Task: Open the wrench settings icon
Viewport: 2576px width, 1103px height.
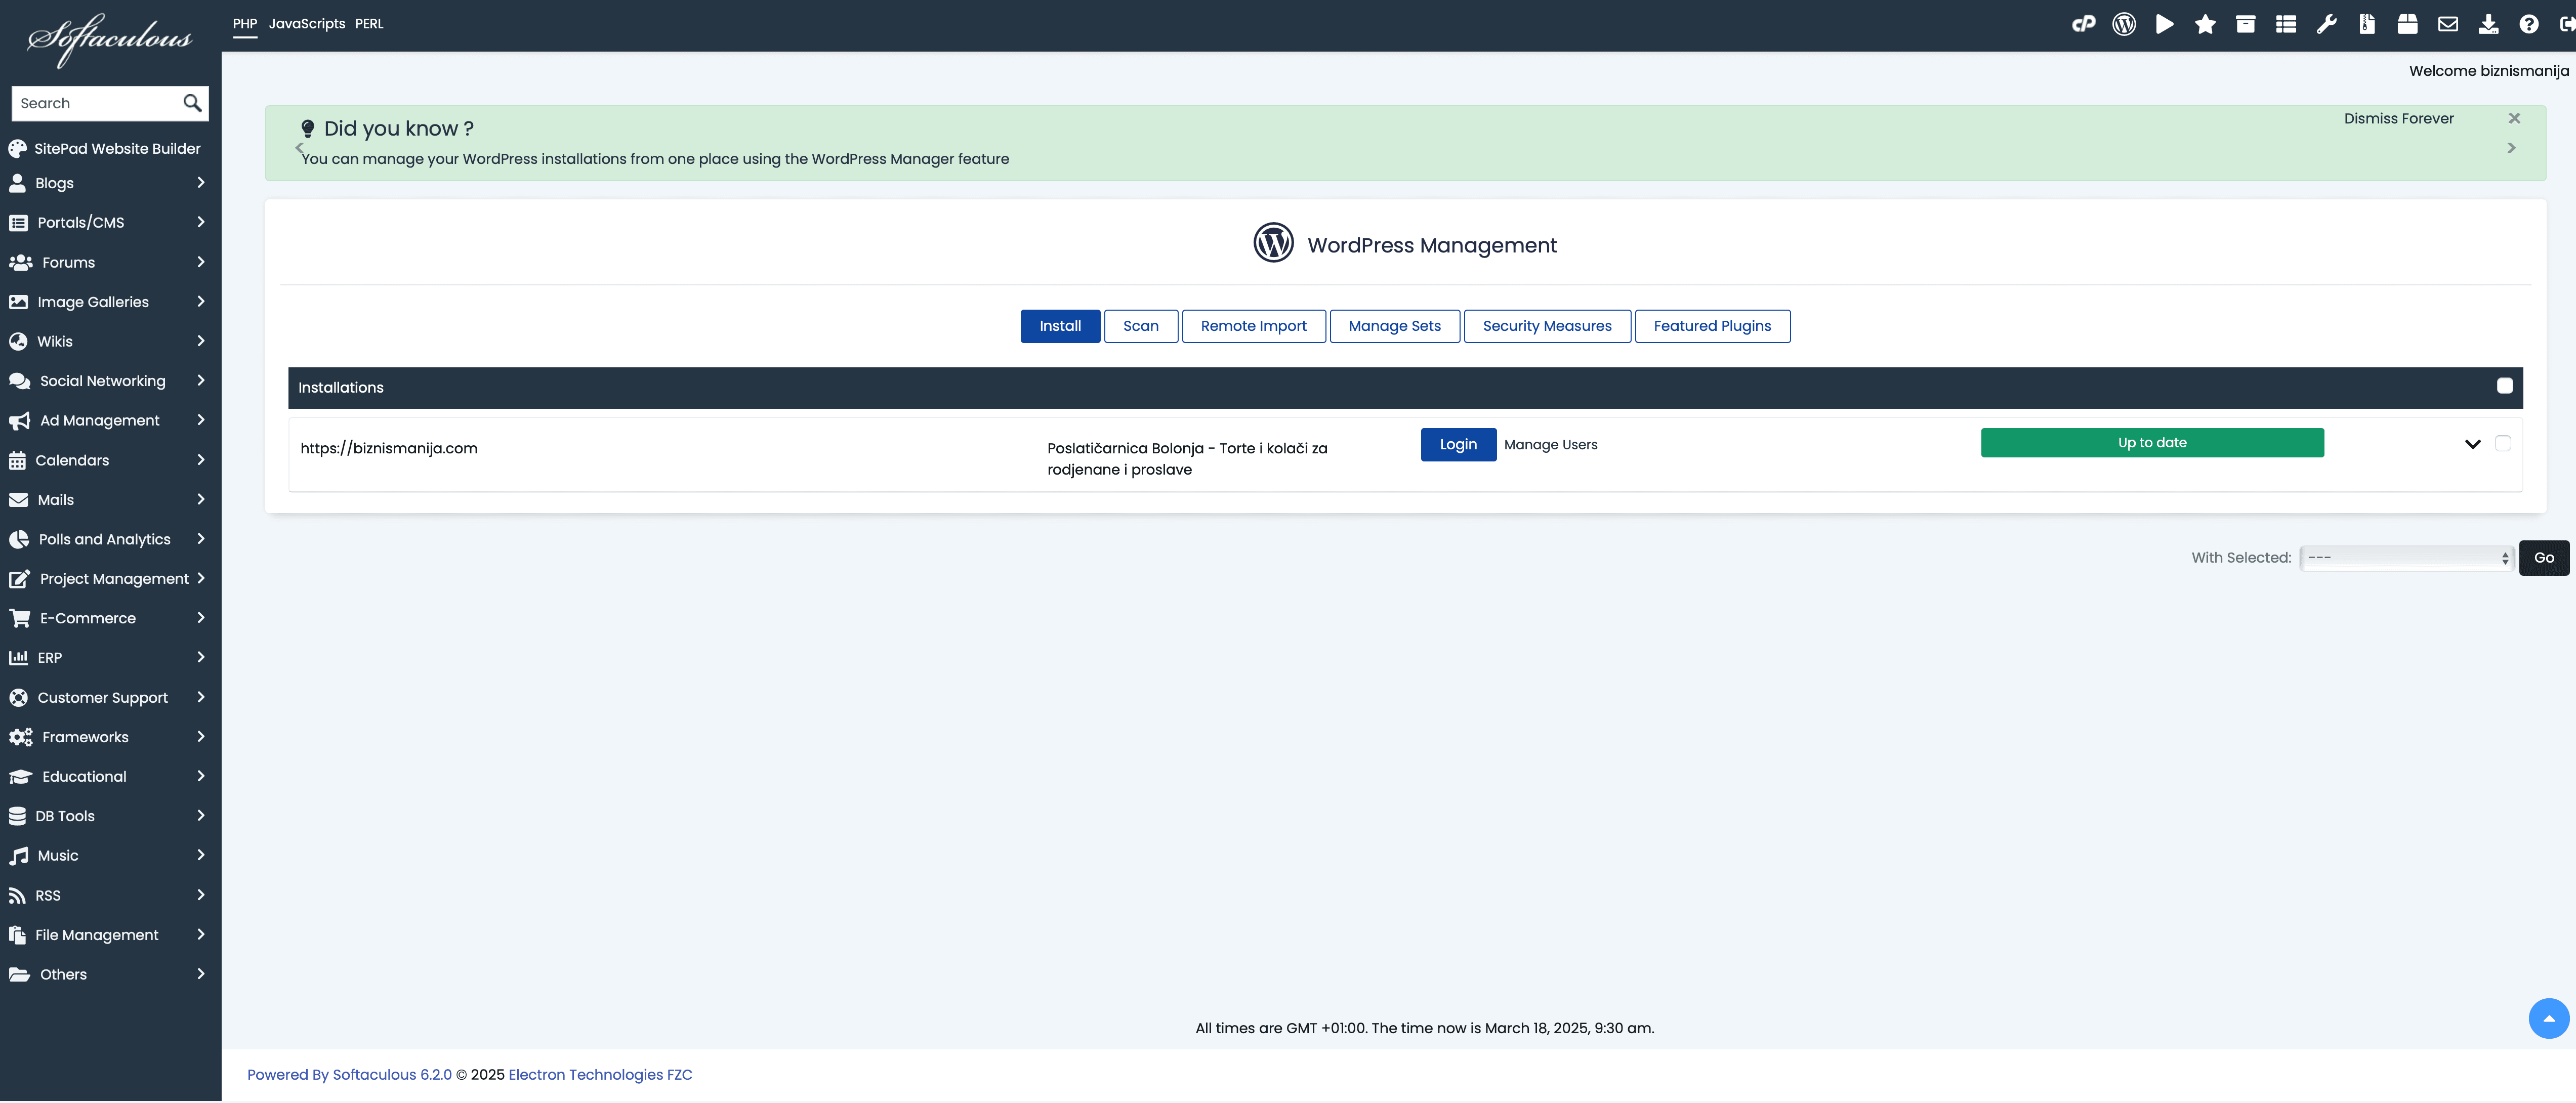Action: (2326, 24)
